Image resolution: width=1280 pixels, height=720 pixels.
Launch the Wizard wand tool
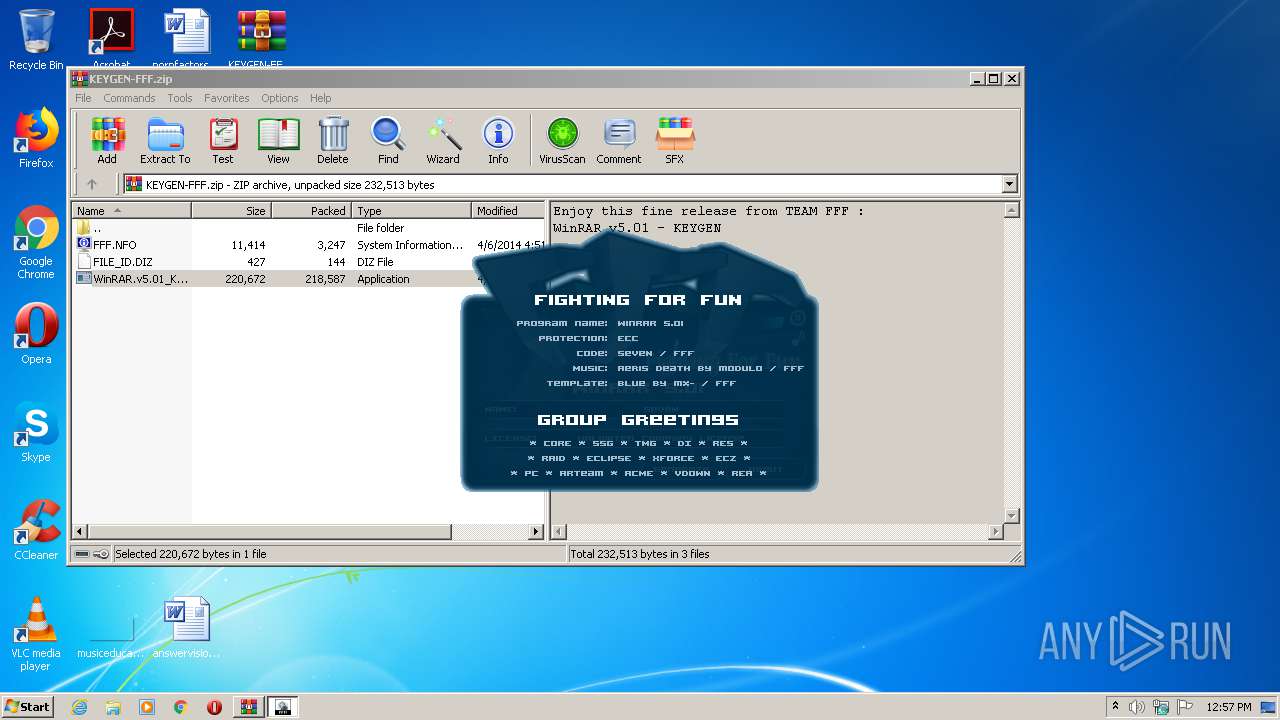[443, 140]
